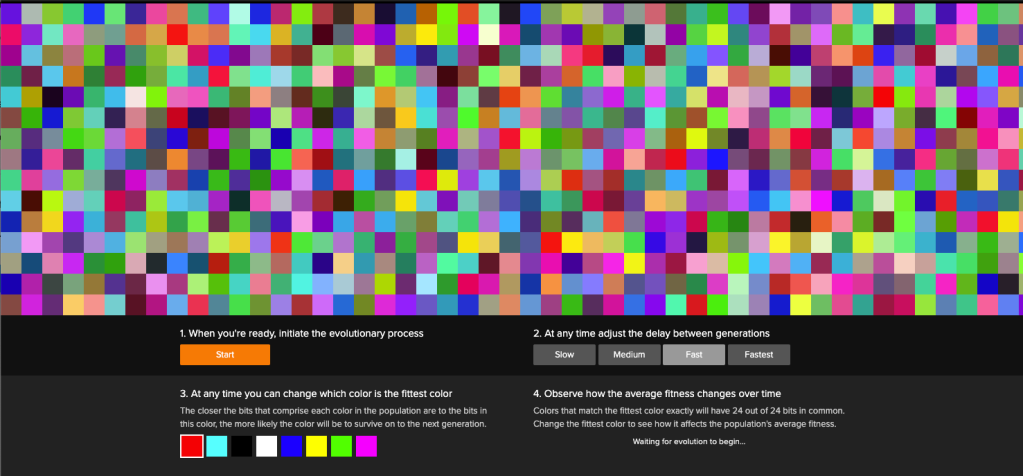Pick yellow as the fittest color
The height and width of the screenshot is (476, 1023).
(x=316, y=446)
